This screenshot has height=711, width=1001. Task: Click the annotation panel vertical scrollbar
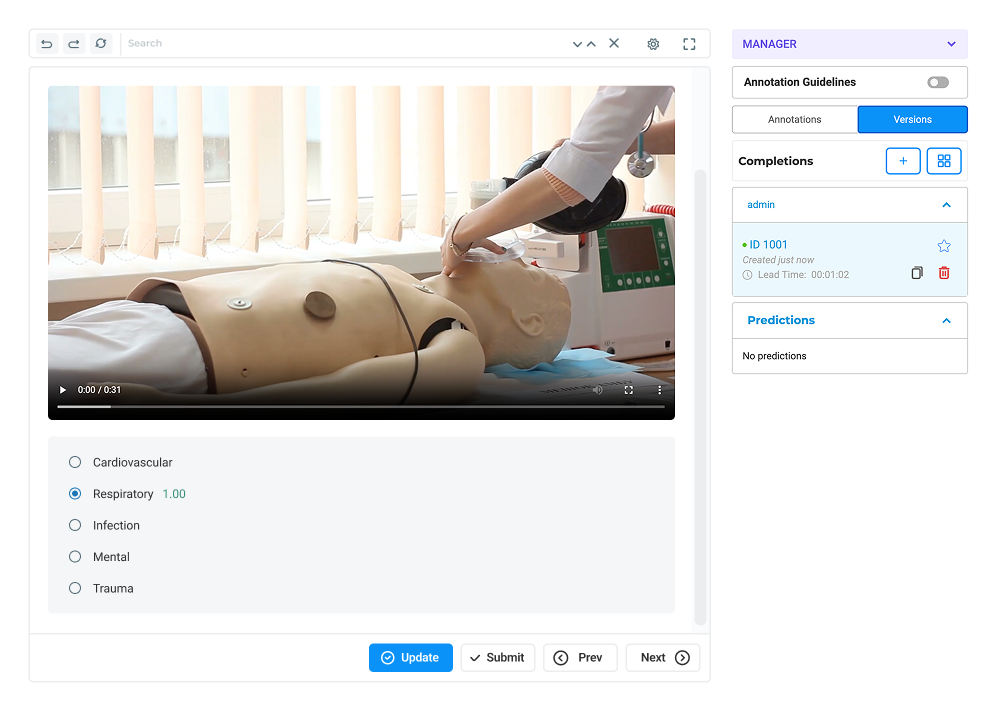[x=700, y=396]
